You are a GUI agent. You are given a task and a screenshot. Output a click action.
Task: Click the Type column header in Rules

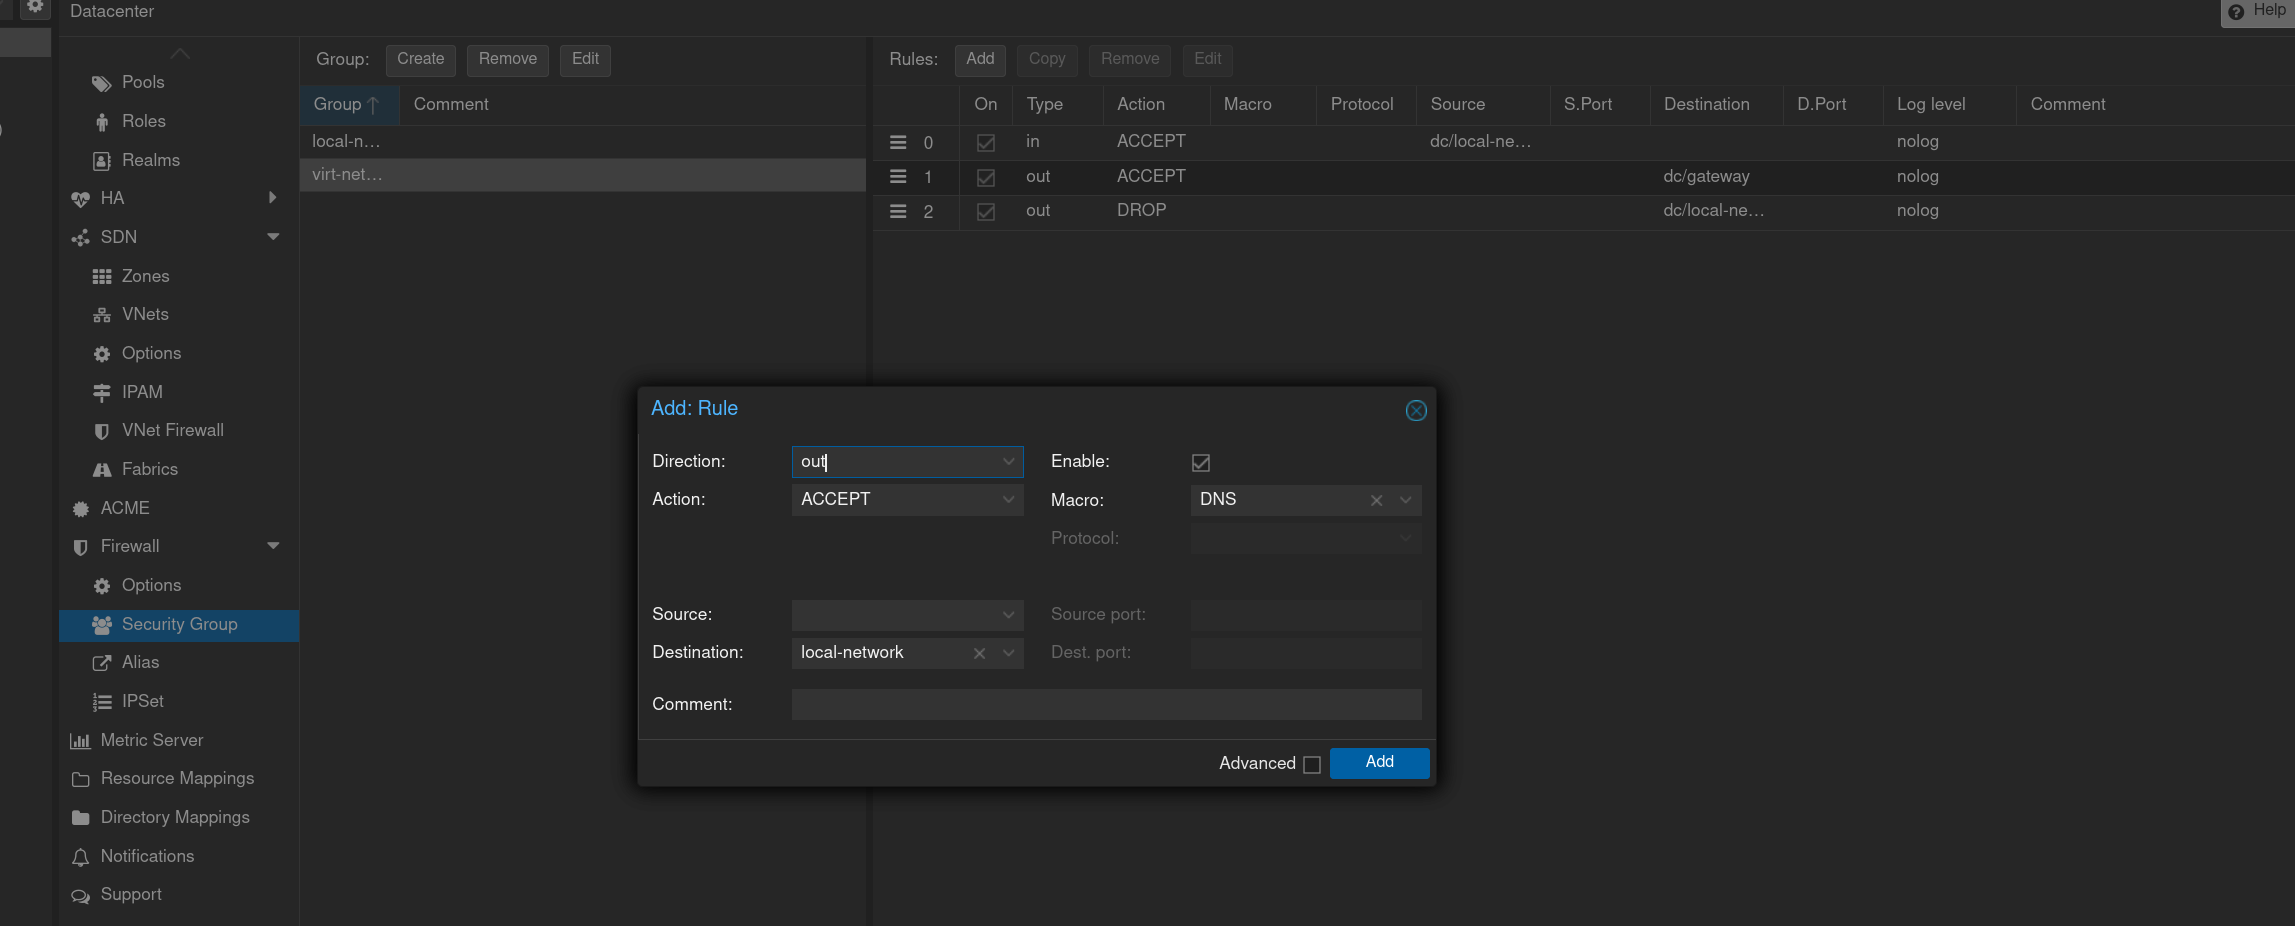1057,104
